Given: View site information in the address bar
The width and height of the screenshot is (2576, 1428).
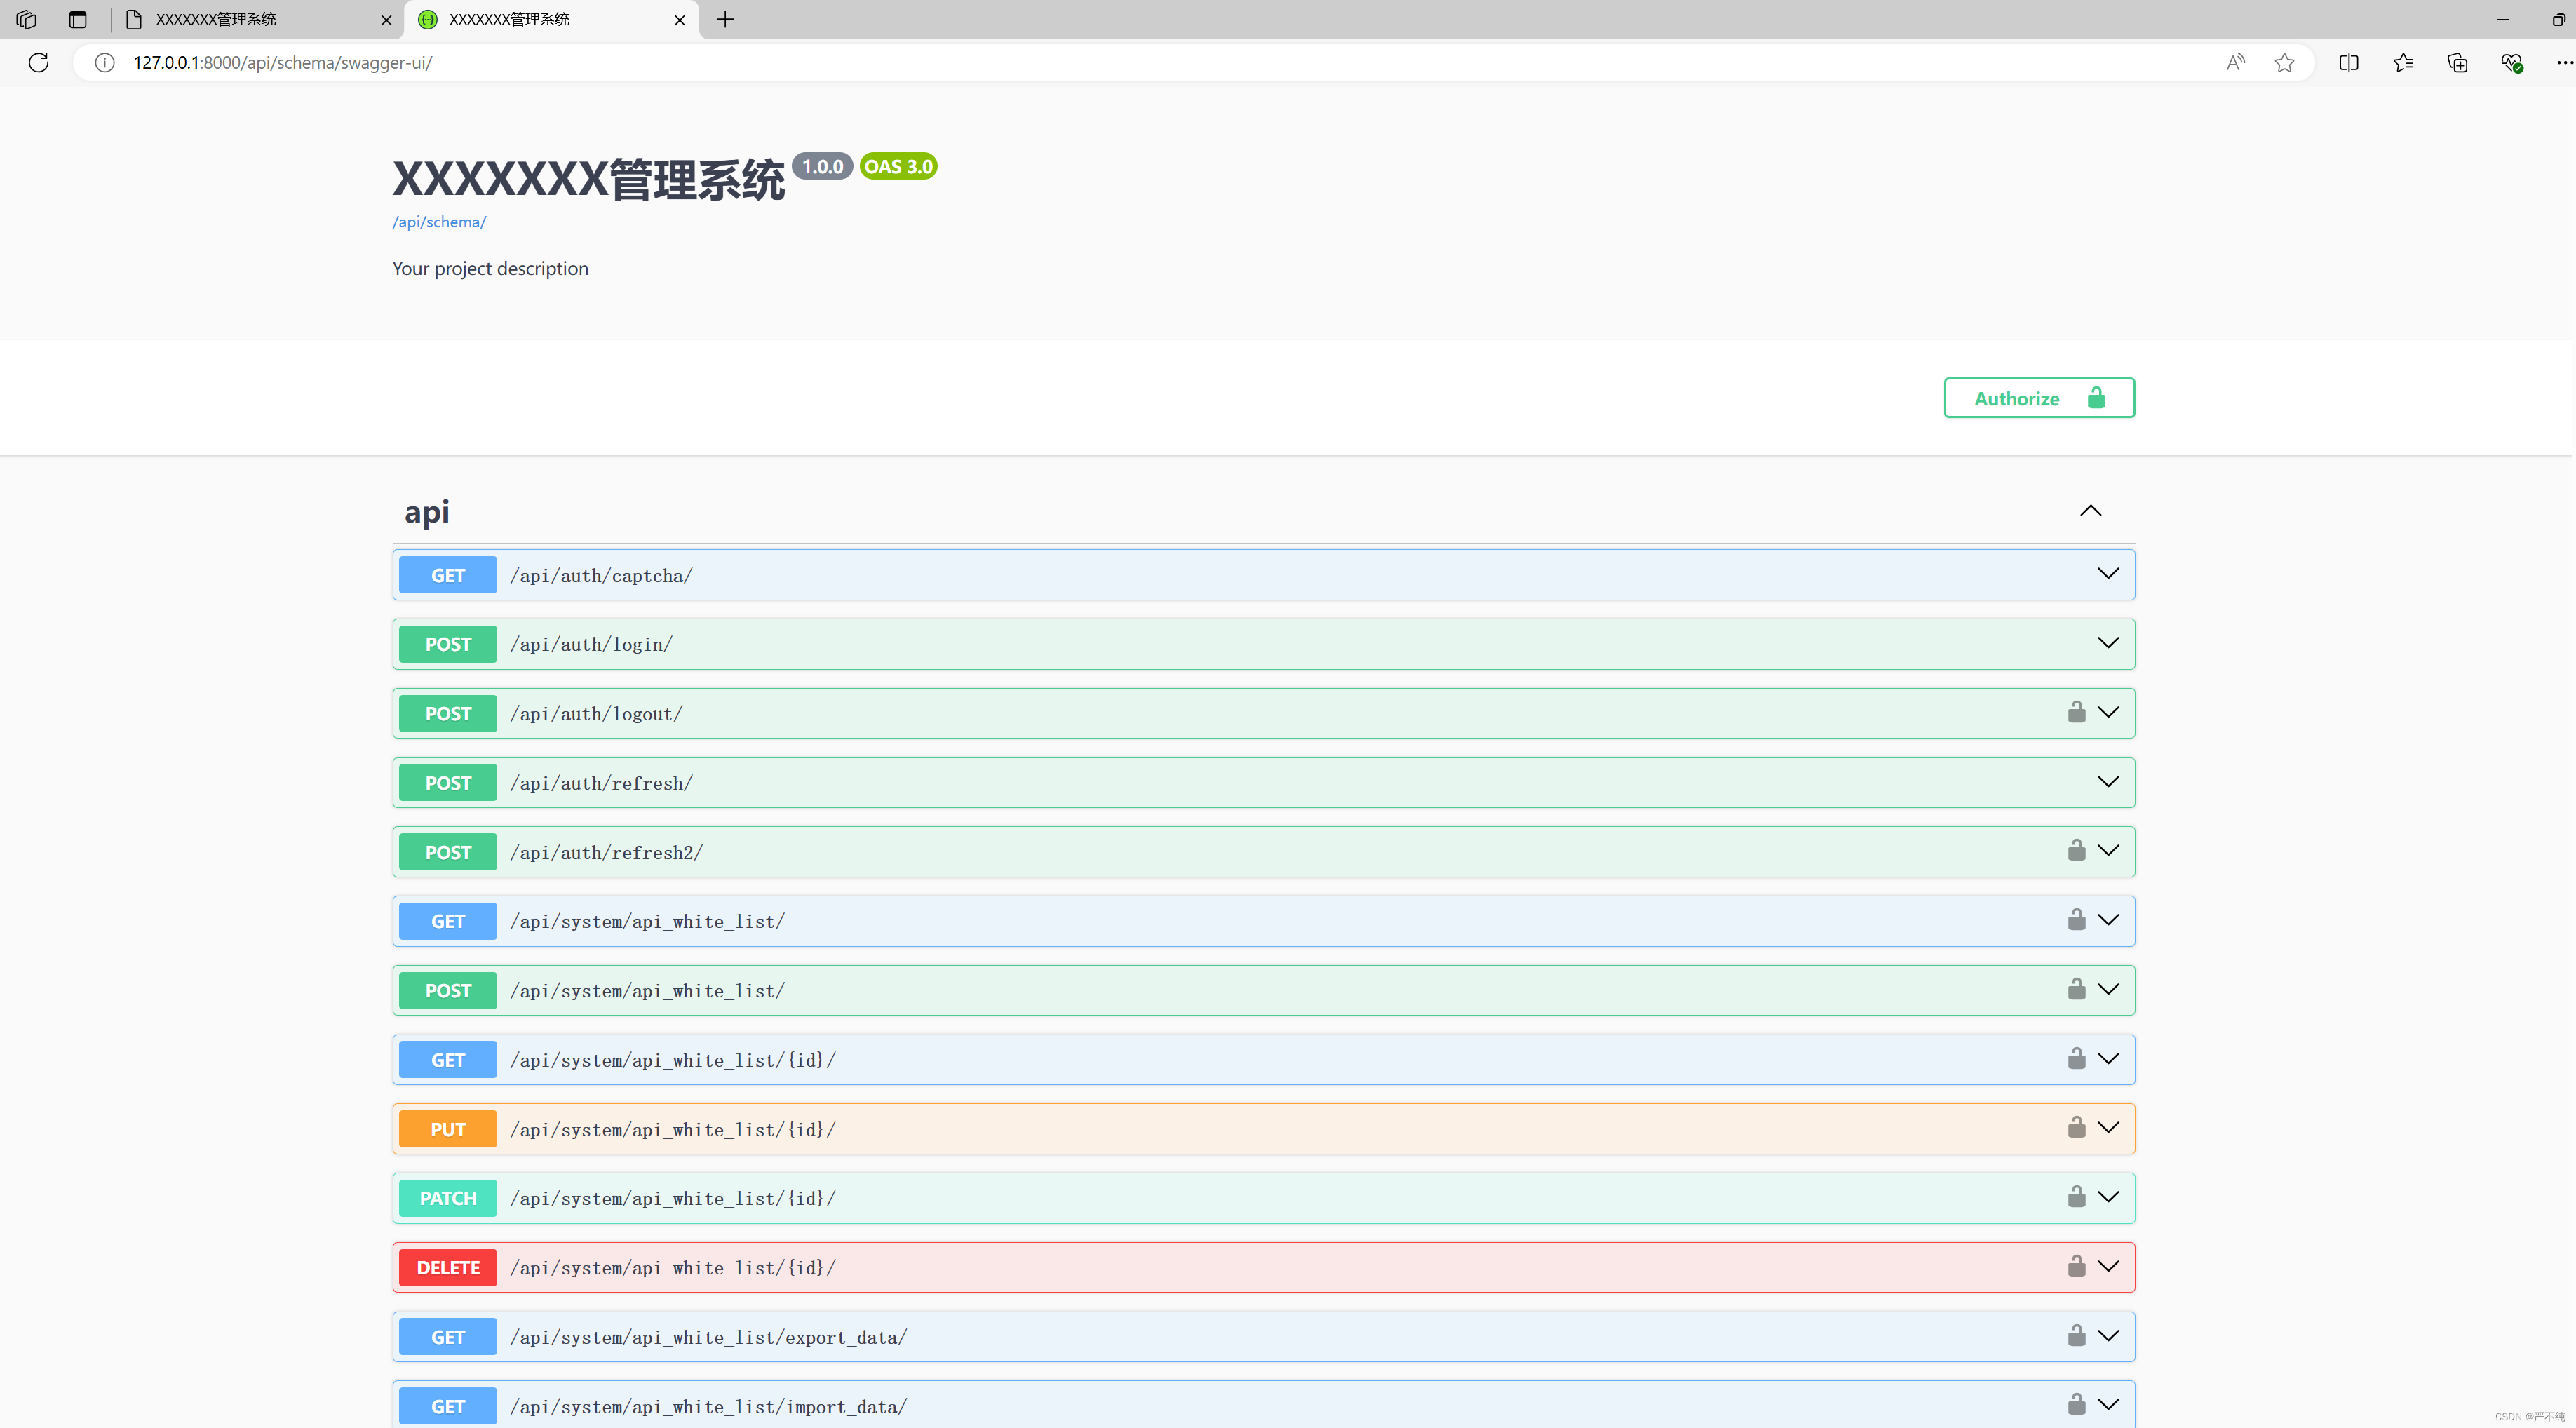Looking at the screenshot, I should (x=104, y=62).
